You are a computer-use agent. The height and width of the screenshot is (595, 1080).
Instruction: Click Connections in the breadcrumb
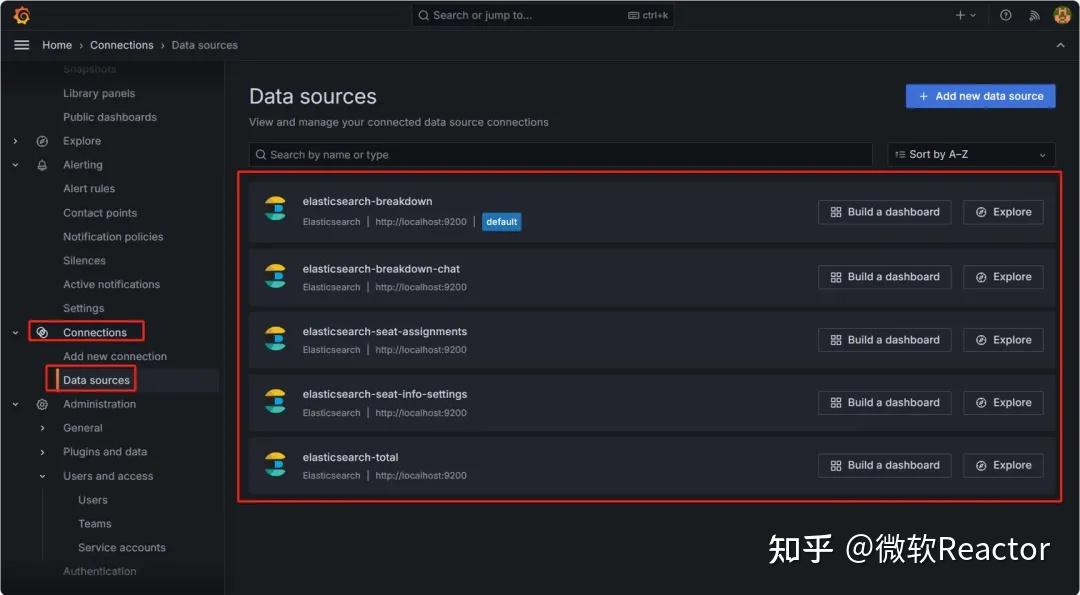coord(121,45)
